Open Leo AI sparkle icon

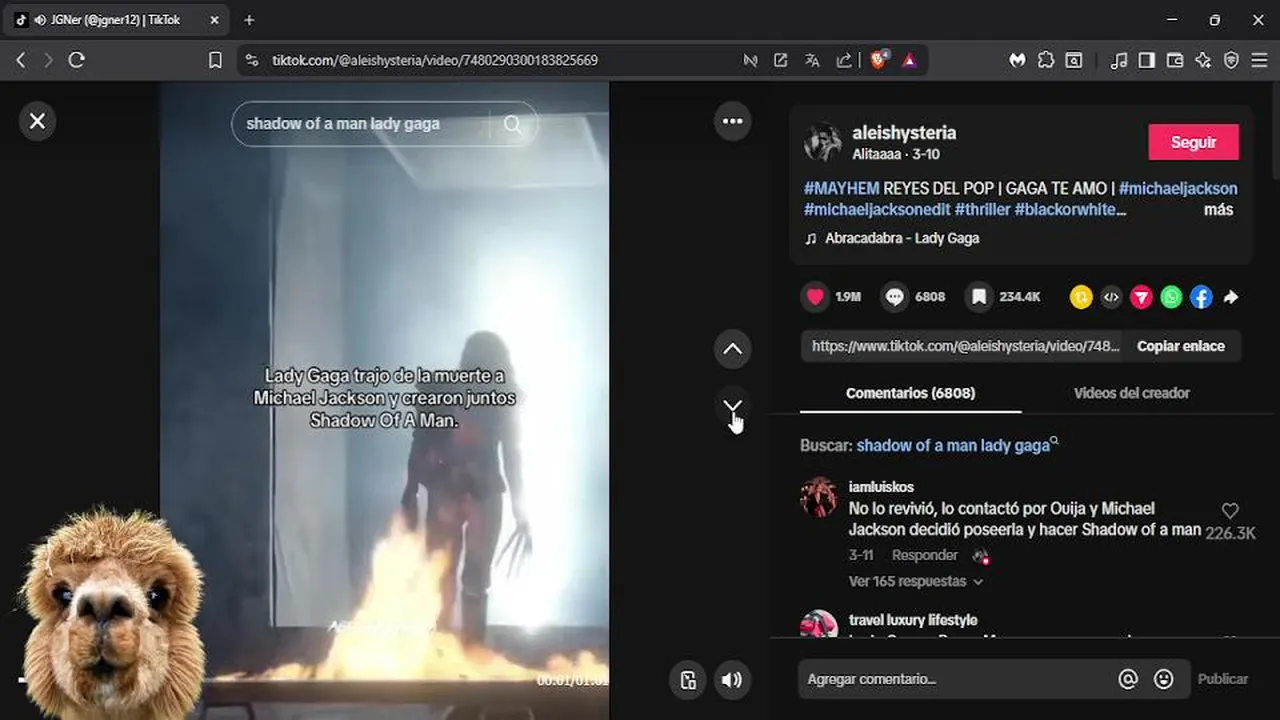tap(1203, 60)
